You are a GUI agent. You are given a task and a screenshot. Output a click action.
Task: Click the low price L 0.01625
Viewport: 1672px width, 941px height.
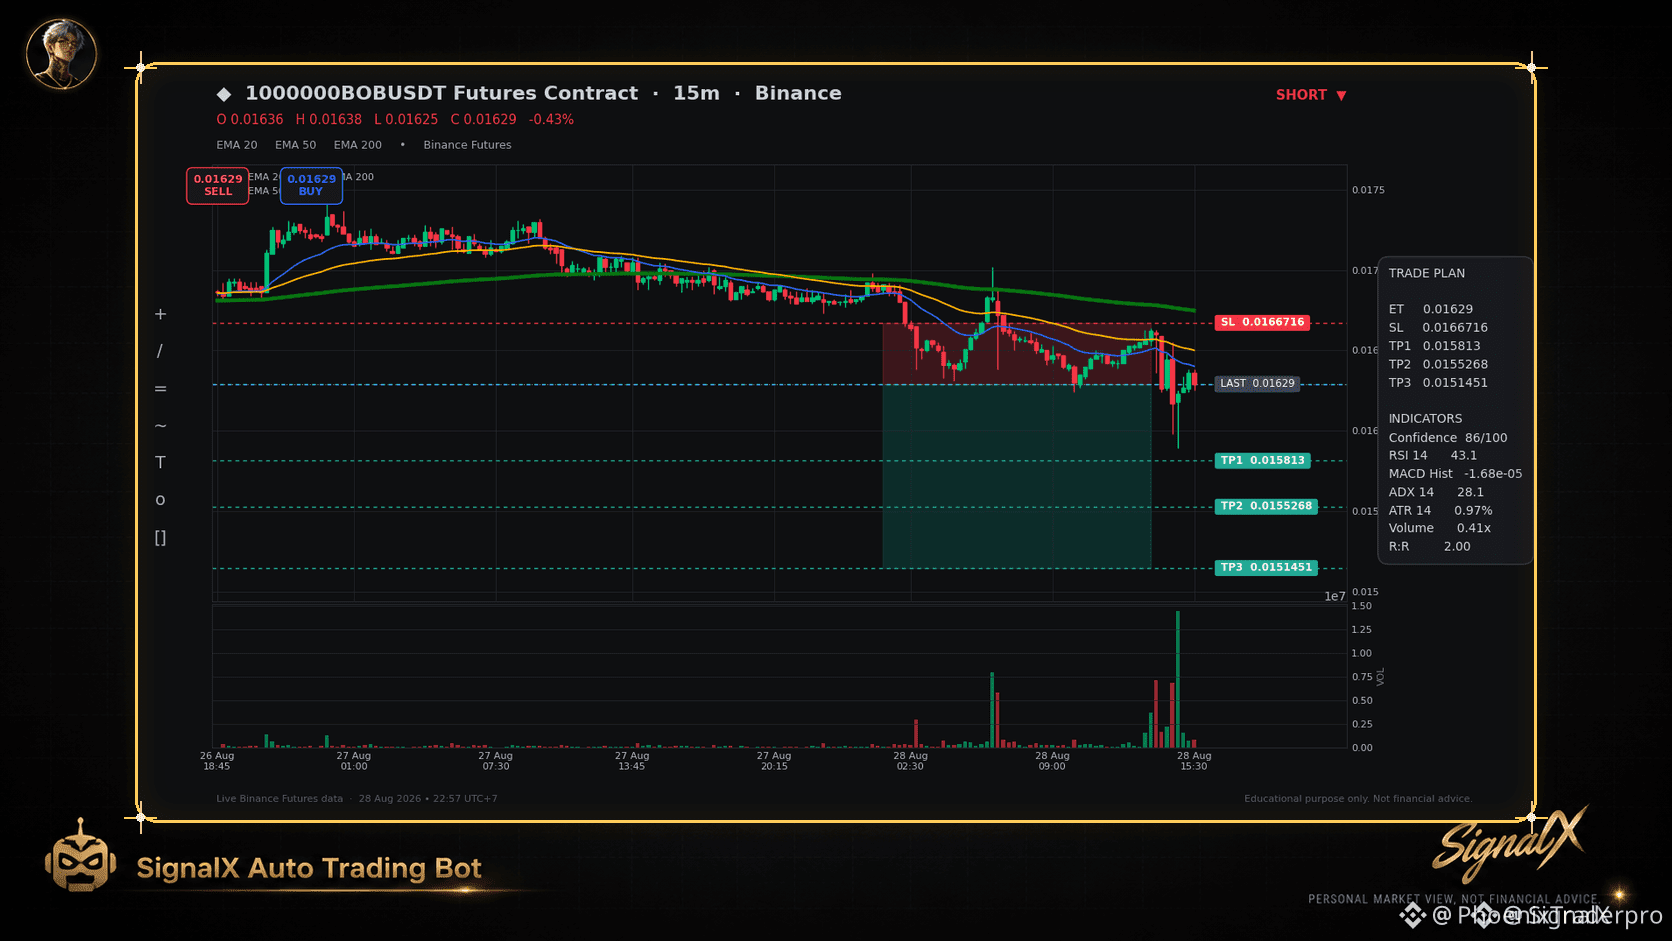406,119
